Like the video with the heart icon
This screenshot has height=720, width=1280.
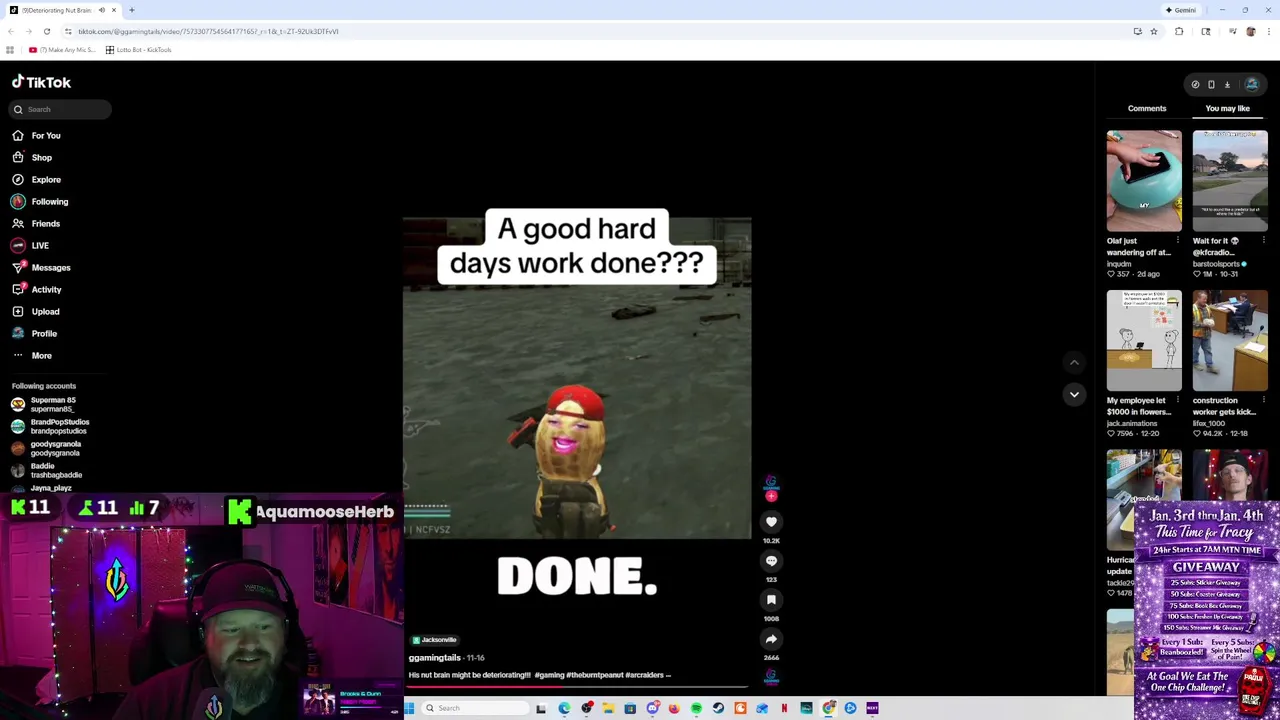click(771, 522)
